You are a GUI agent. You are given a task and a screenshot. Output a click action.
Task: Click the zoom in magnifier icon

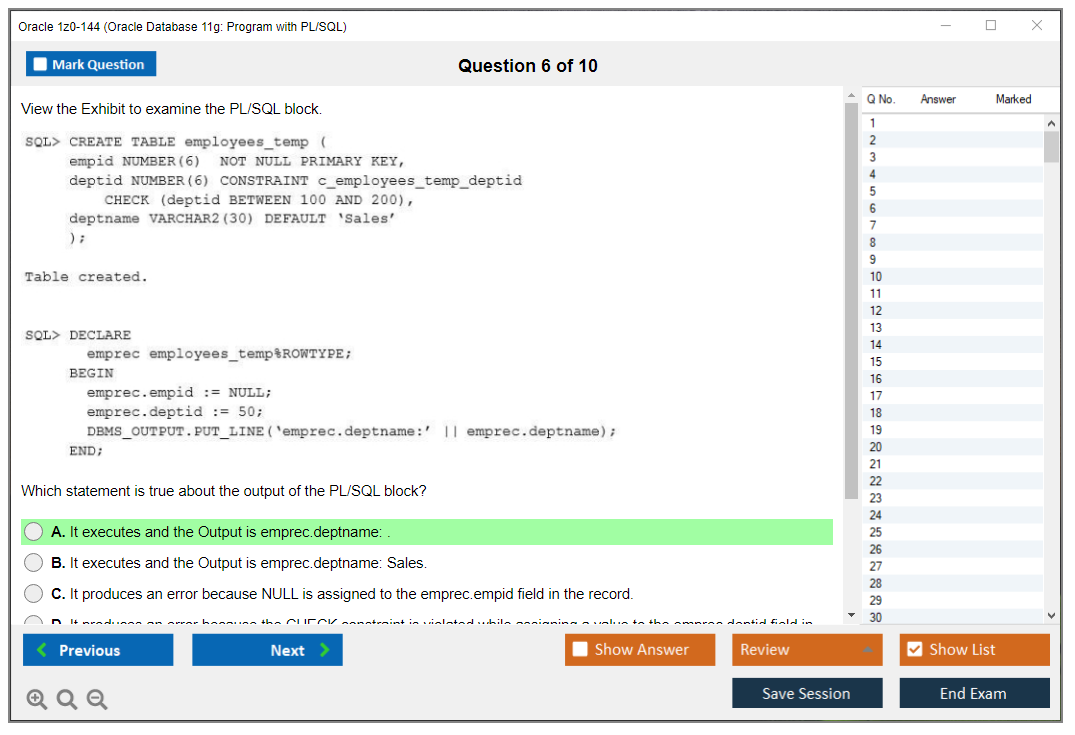(37, 700)
